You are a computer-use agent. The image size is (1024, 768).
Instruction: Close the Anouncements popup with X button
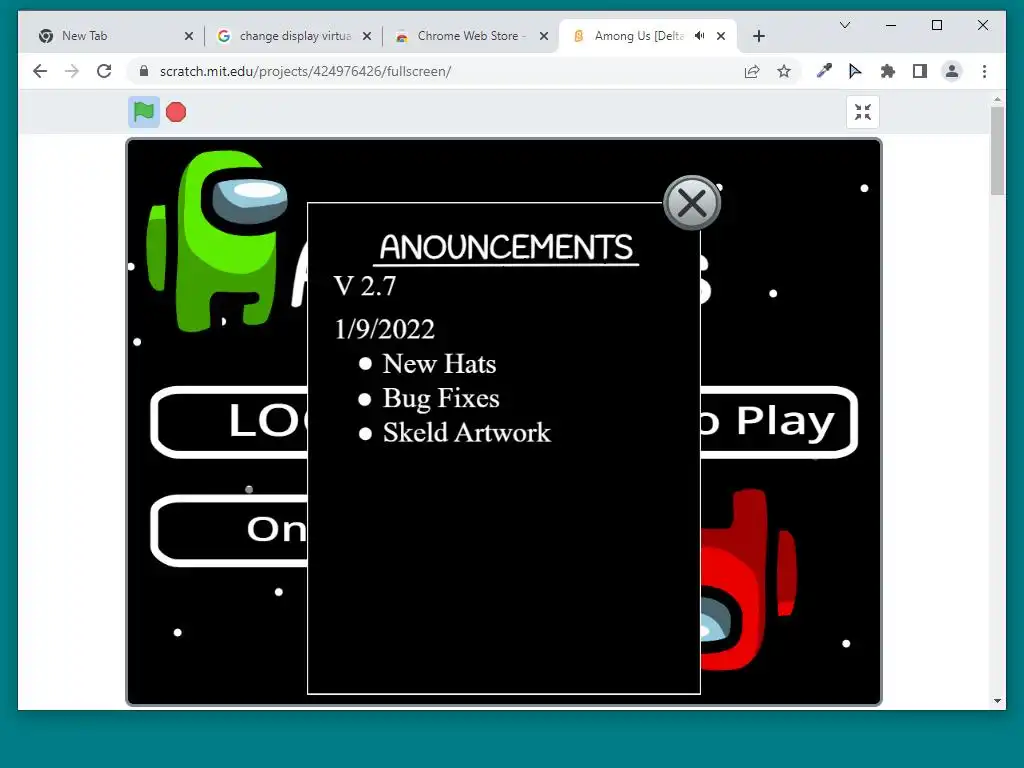pyautogui.click(x=692, y=203)
